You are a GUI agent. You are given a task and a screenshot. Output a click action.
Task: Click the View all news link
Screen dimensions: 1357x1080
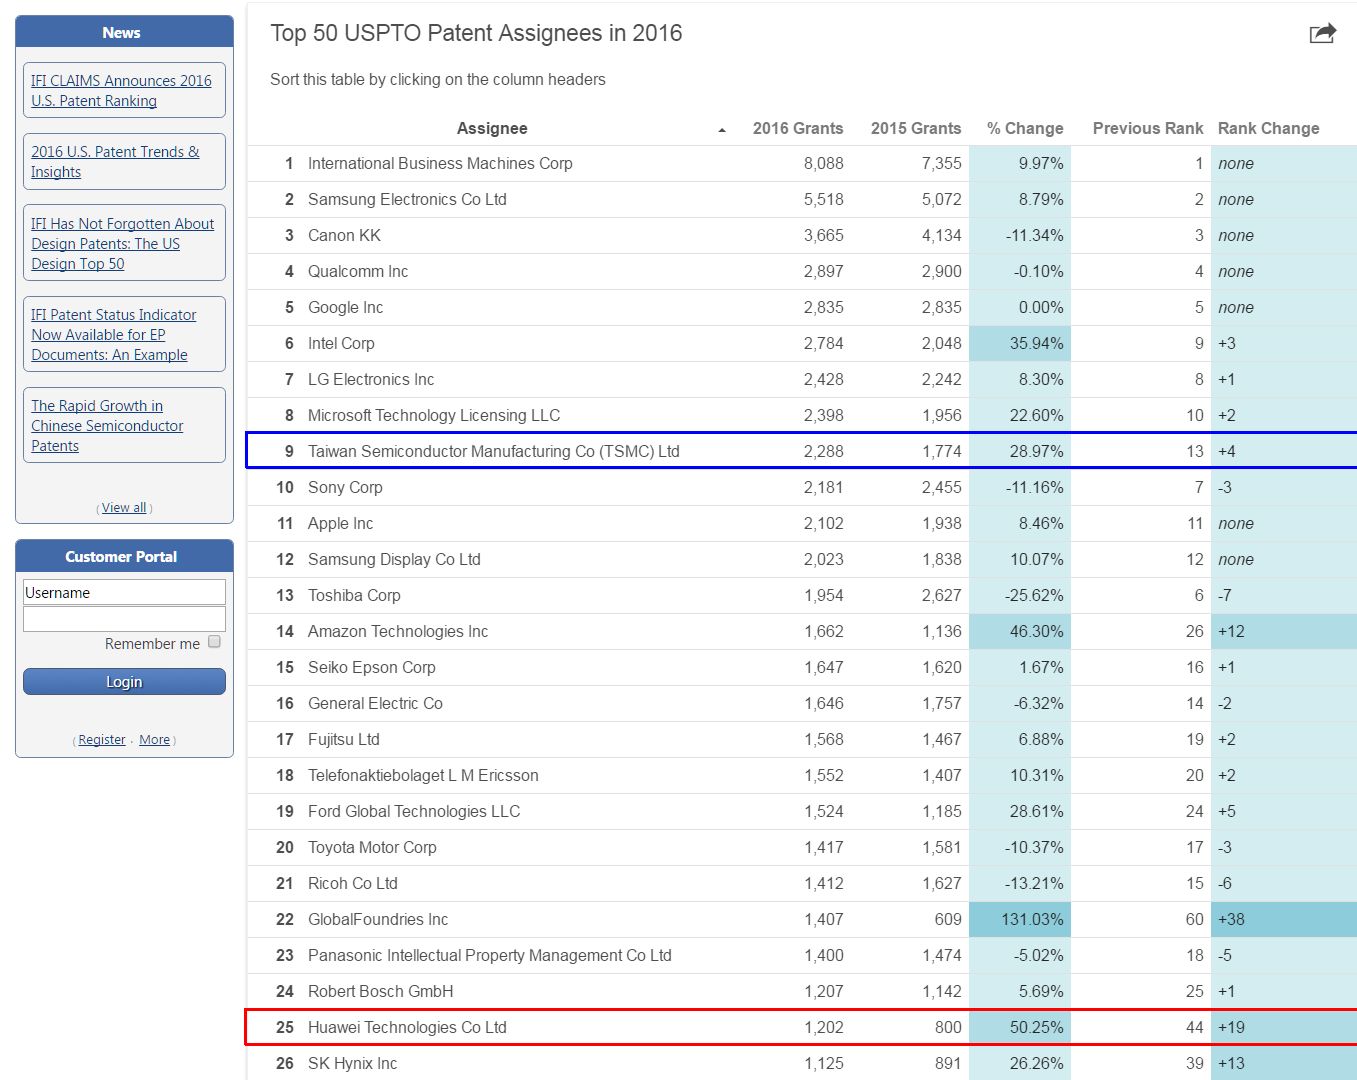click(x=124, y=507)
